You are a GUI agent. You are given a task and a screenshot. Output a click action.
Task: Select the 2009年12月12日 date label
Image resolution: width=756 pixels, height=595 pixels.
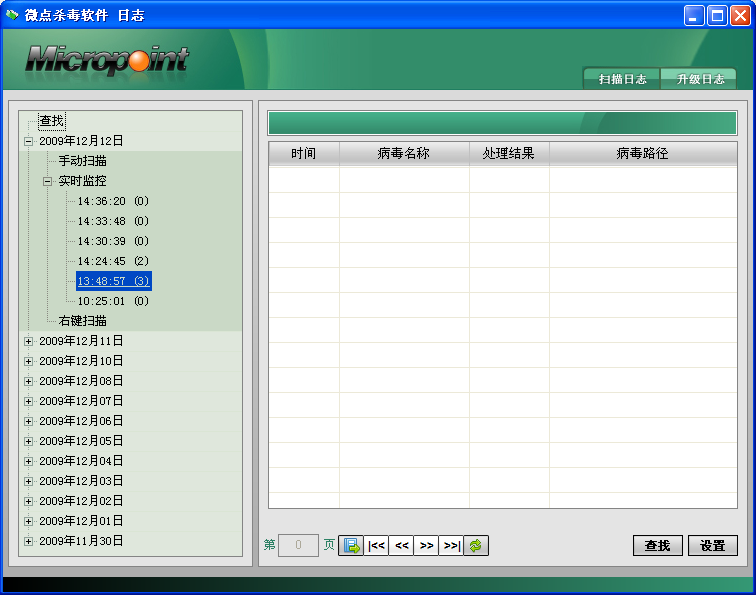tap(81, 141)
